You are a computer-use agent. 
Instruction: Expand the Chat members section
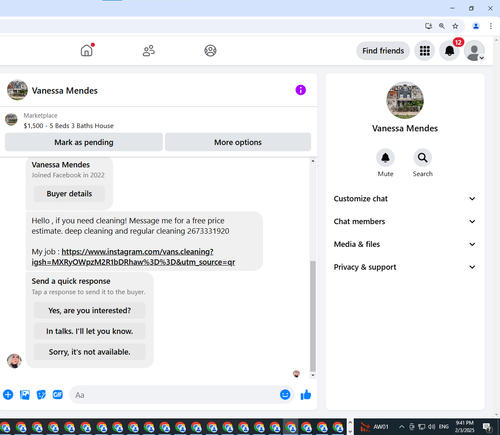coord(404,221)
